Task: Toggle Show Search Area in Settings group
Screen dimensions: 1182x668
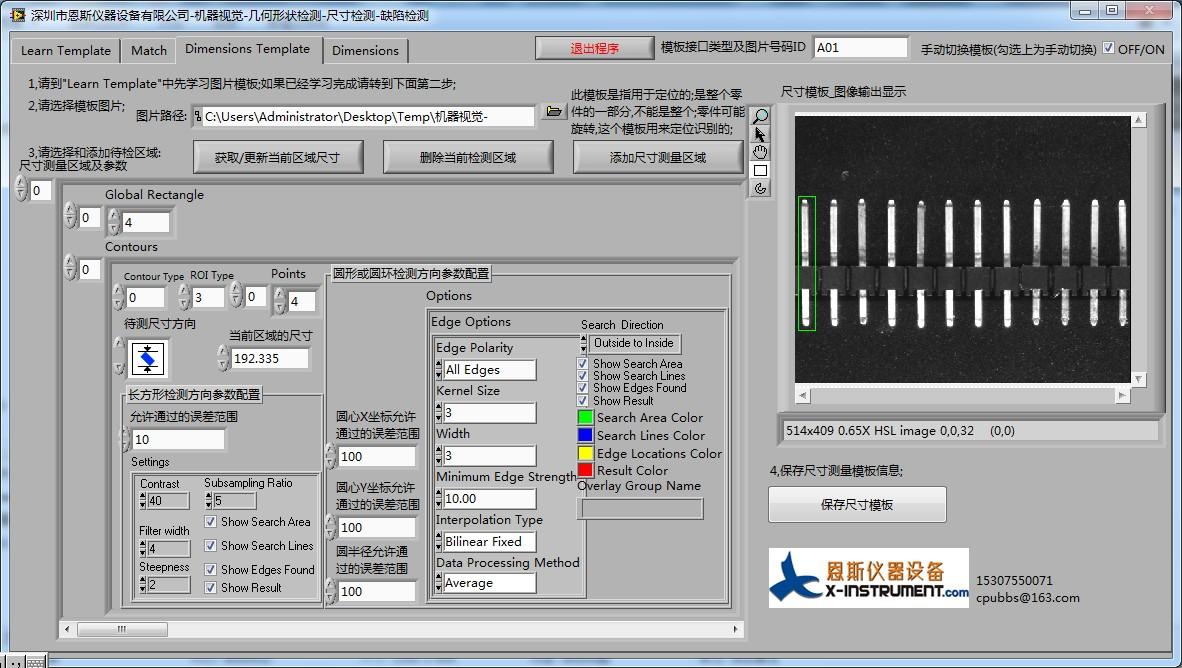Action: click(210, 522)
